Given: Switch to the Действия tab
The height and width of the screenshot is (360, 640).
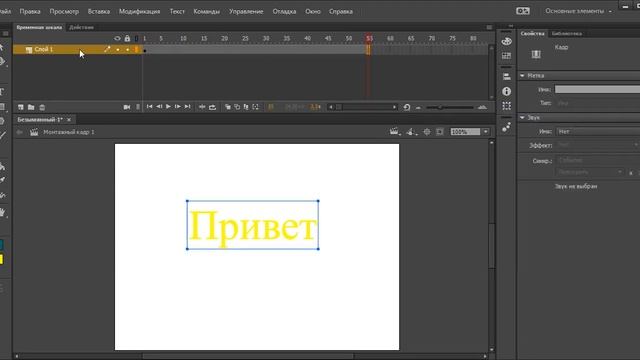Looking at the screenshot, I should pyautogui.click(x=81, y=27).
